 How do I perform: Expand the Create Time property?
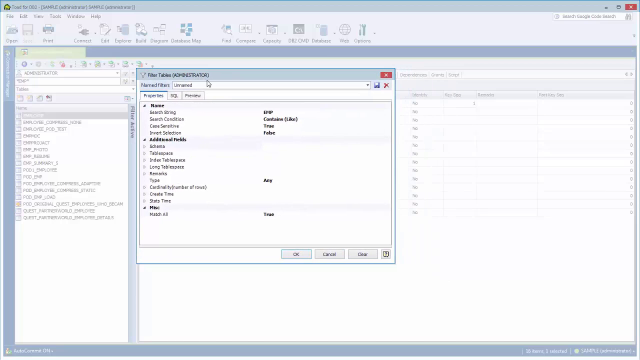click(144, 194)
